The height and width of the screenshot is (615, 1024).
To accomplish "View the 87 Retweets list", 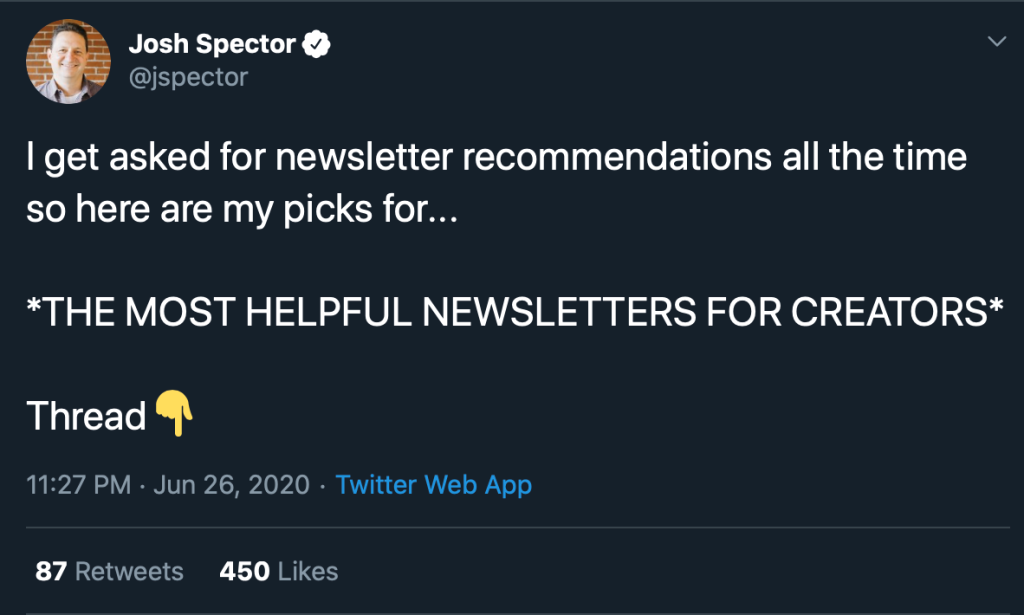I will [x=109, y=571].
